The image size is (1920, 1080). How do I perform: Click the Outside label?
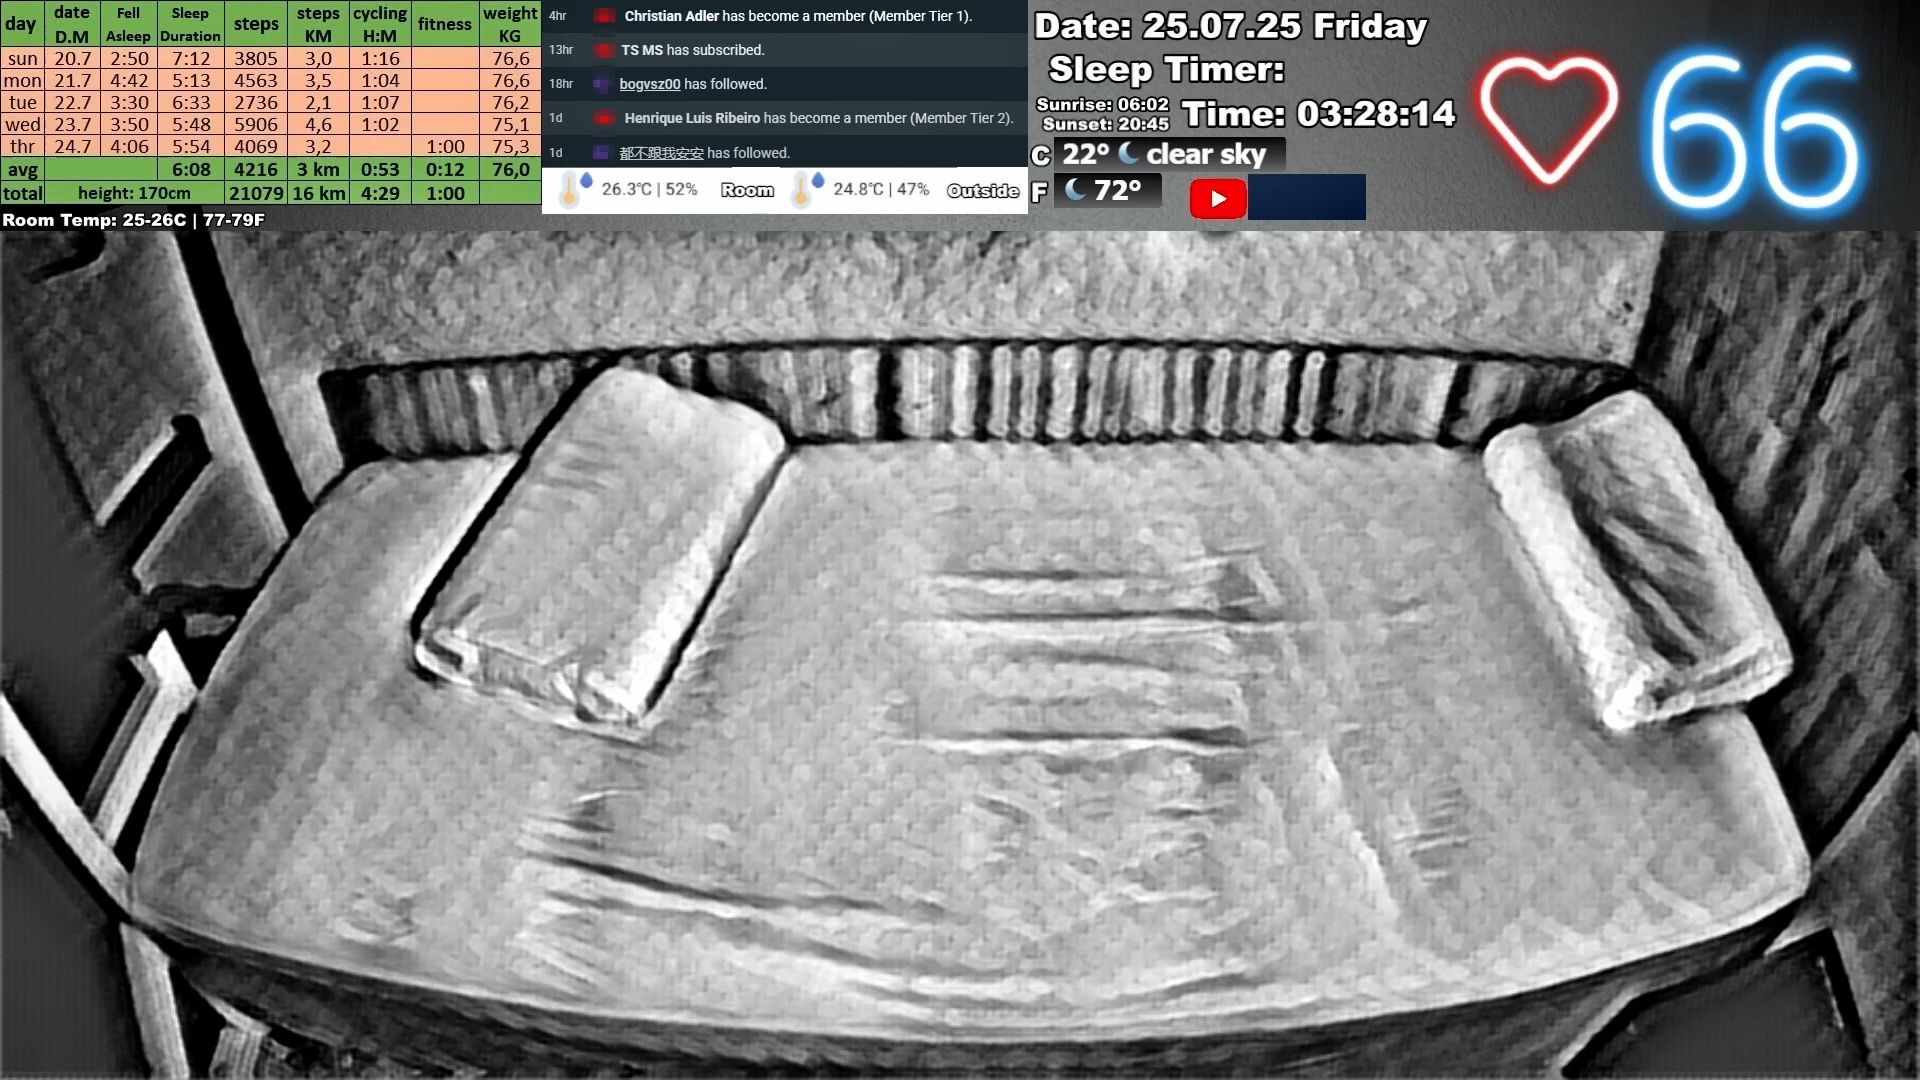point(983,191)
